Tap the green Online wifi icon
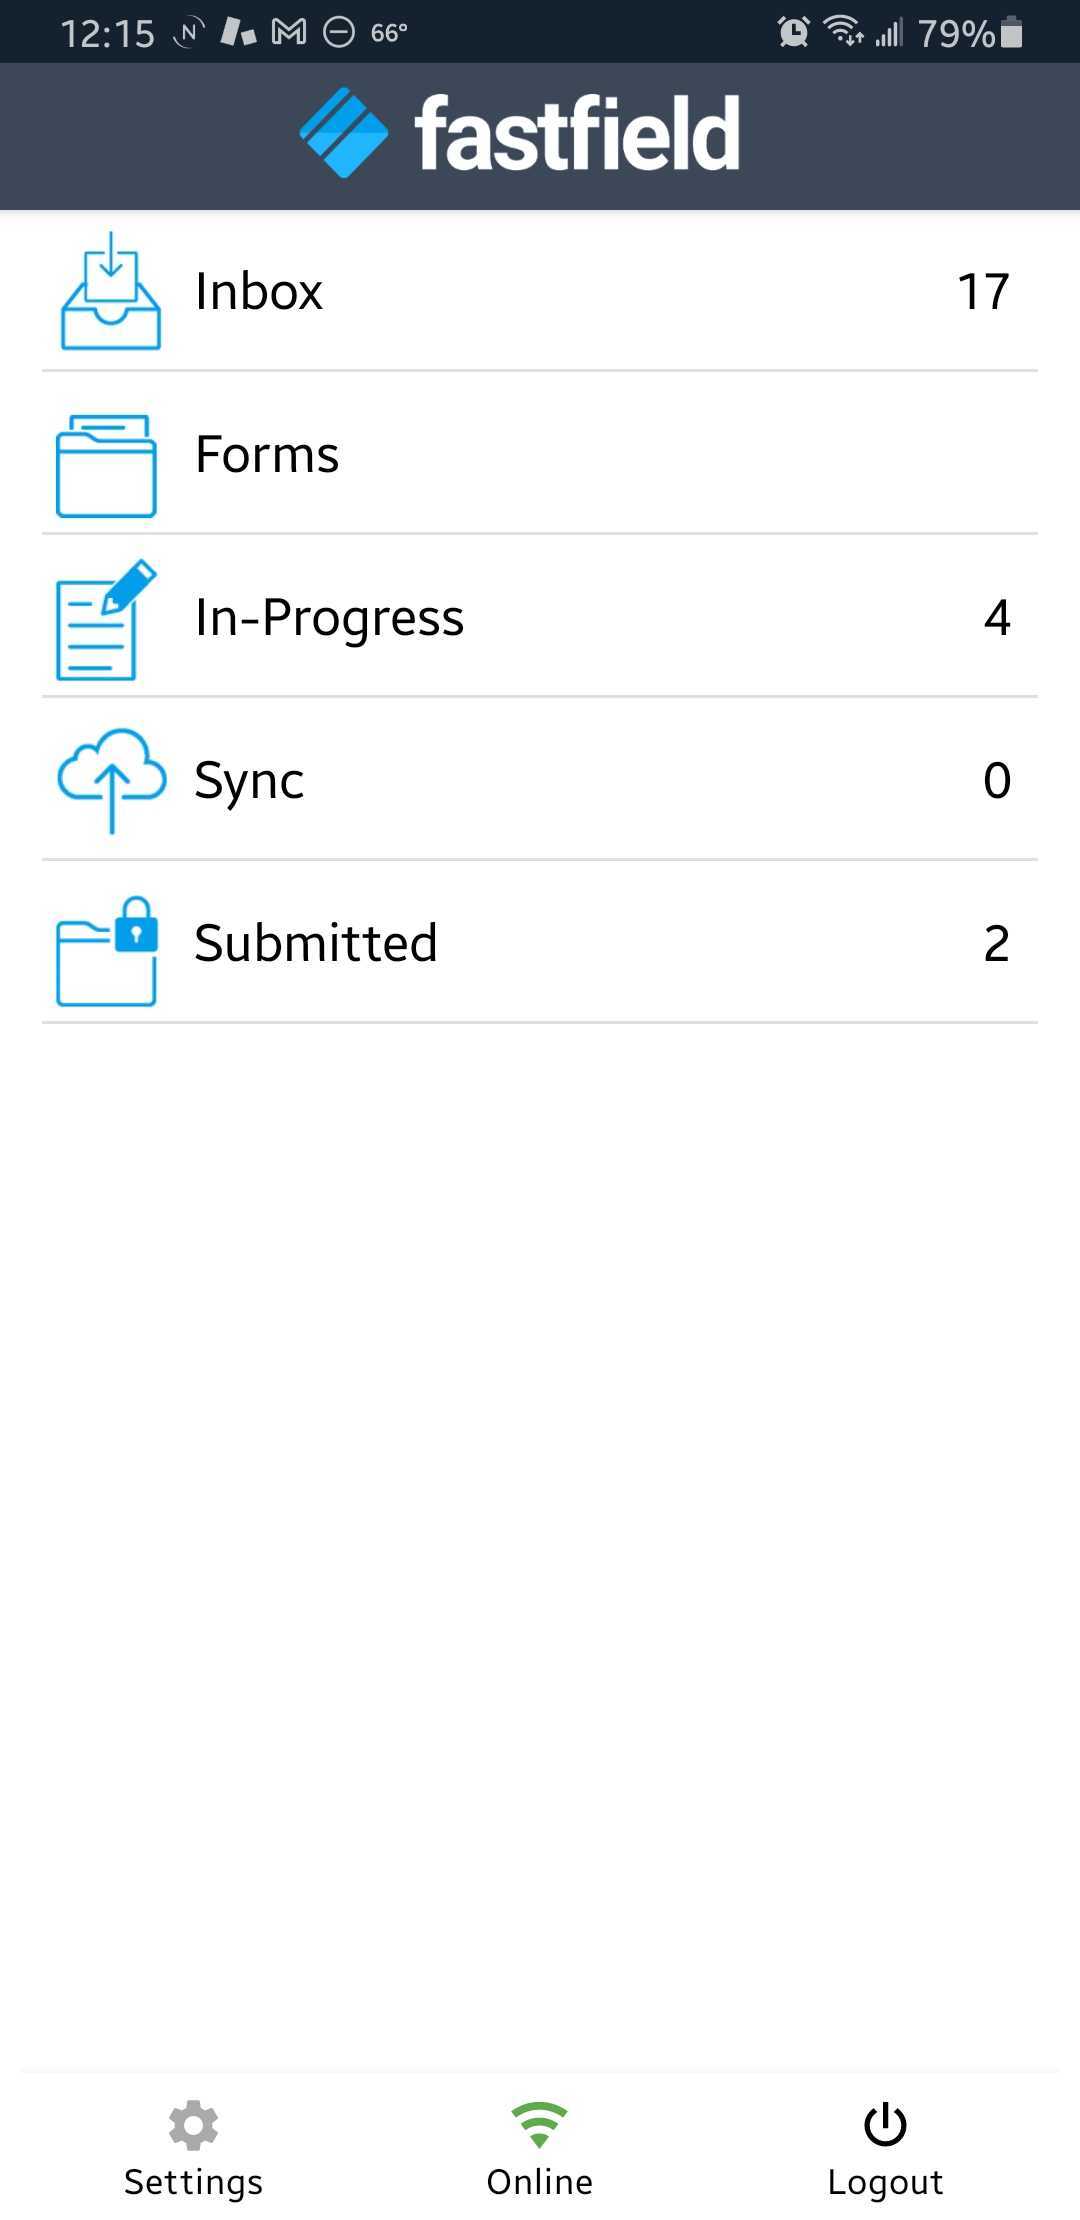1080x2220 pixels. pos(539,2124)
